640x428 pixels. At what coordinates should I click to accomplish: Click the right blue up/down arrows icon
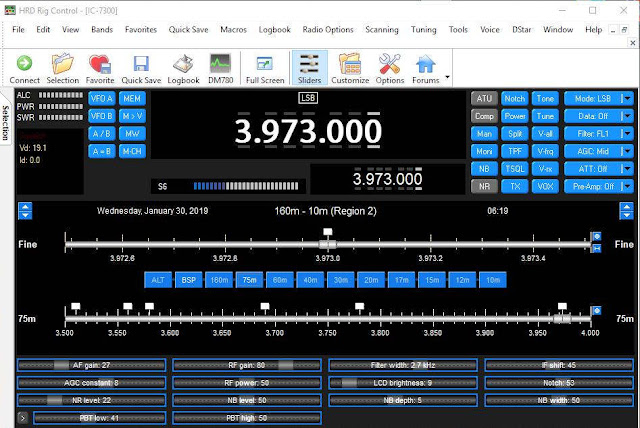[627, 211]
